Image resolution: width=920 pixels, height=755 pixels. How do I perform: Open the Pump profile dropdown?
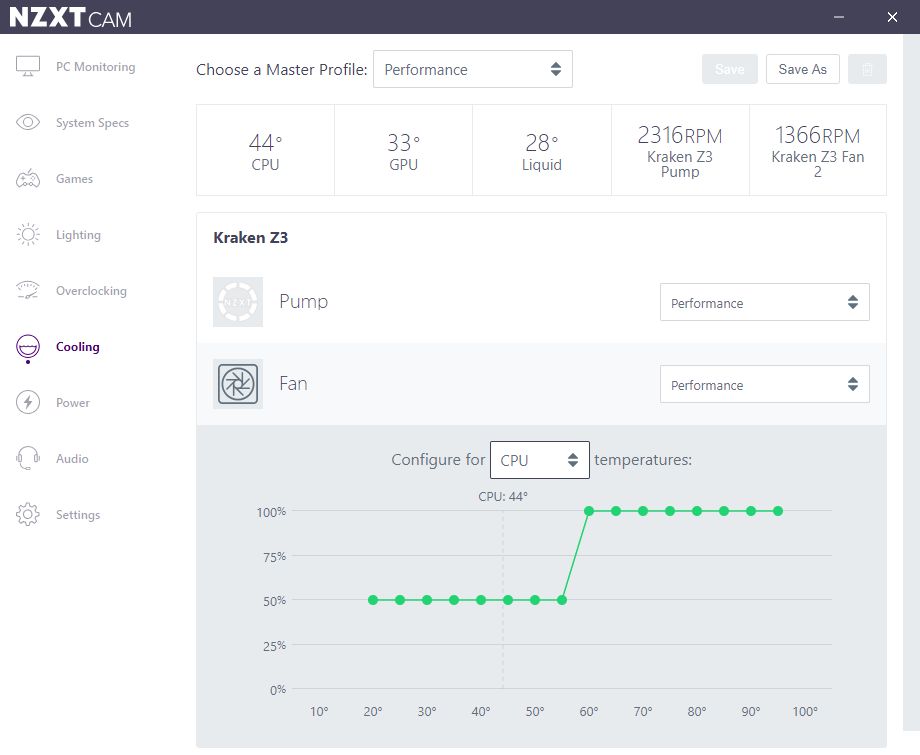765,302
